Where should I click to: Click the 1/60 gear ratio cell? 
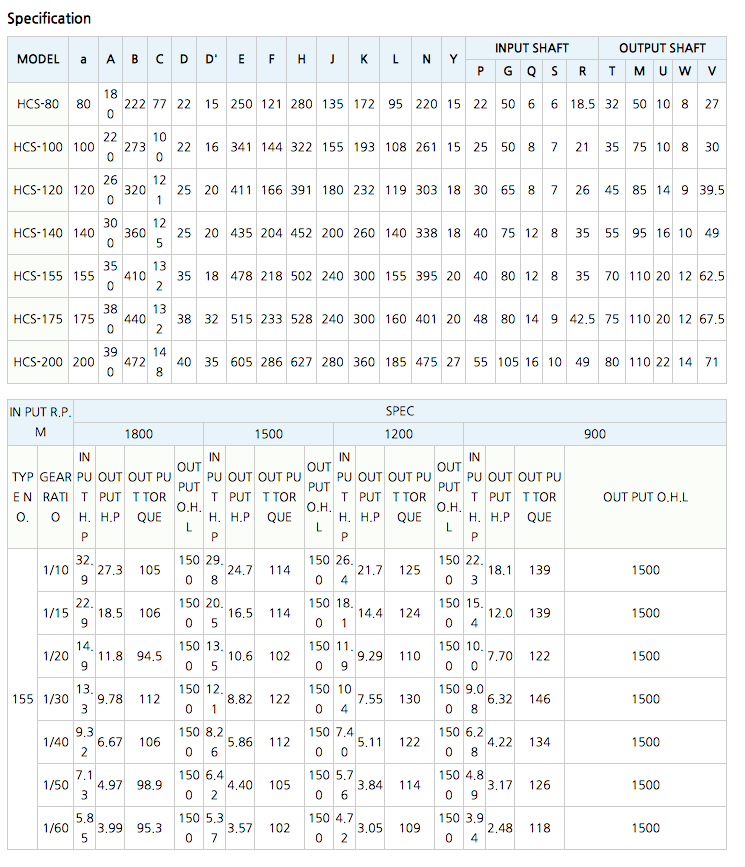pos(55,828)
